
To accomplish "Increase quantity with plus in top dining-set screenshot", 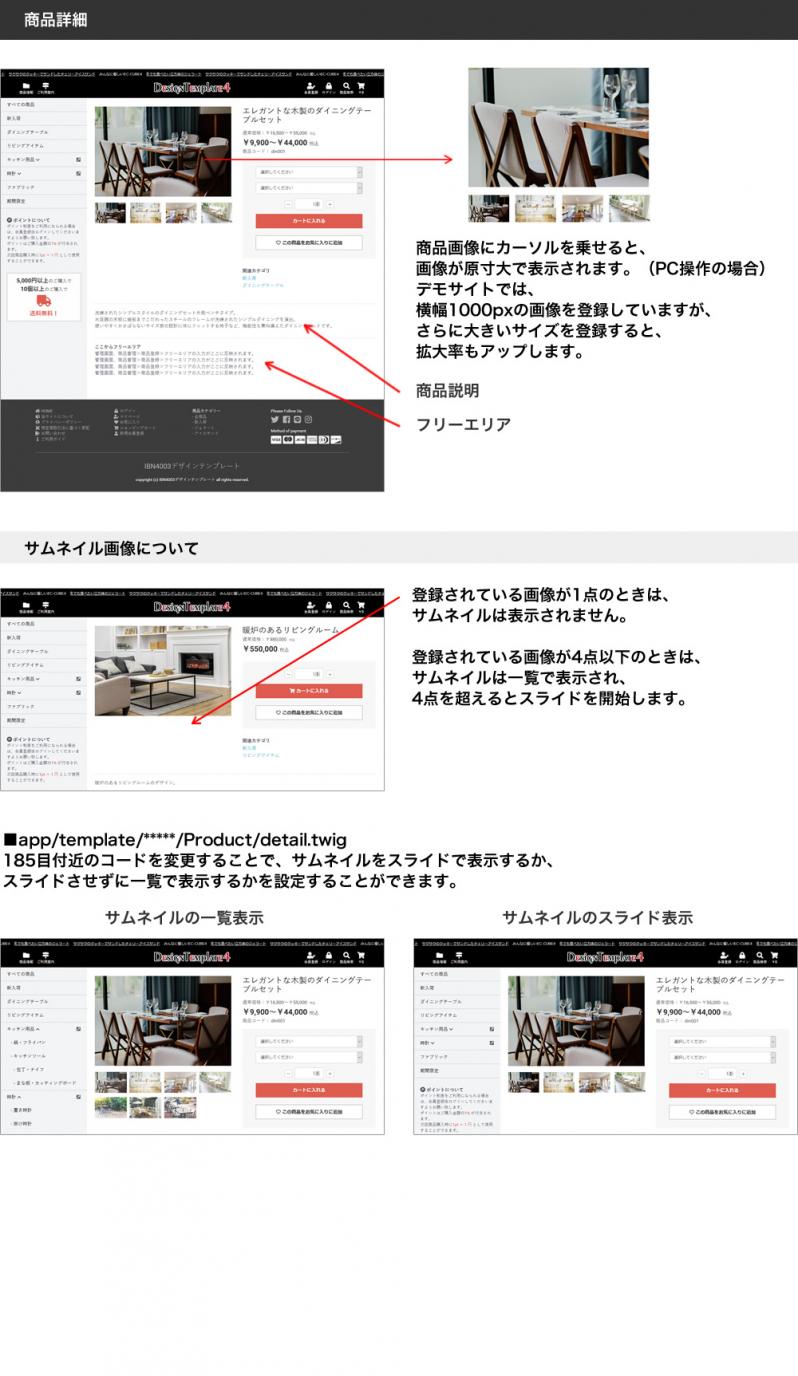I will point(330,204).
